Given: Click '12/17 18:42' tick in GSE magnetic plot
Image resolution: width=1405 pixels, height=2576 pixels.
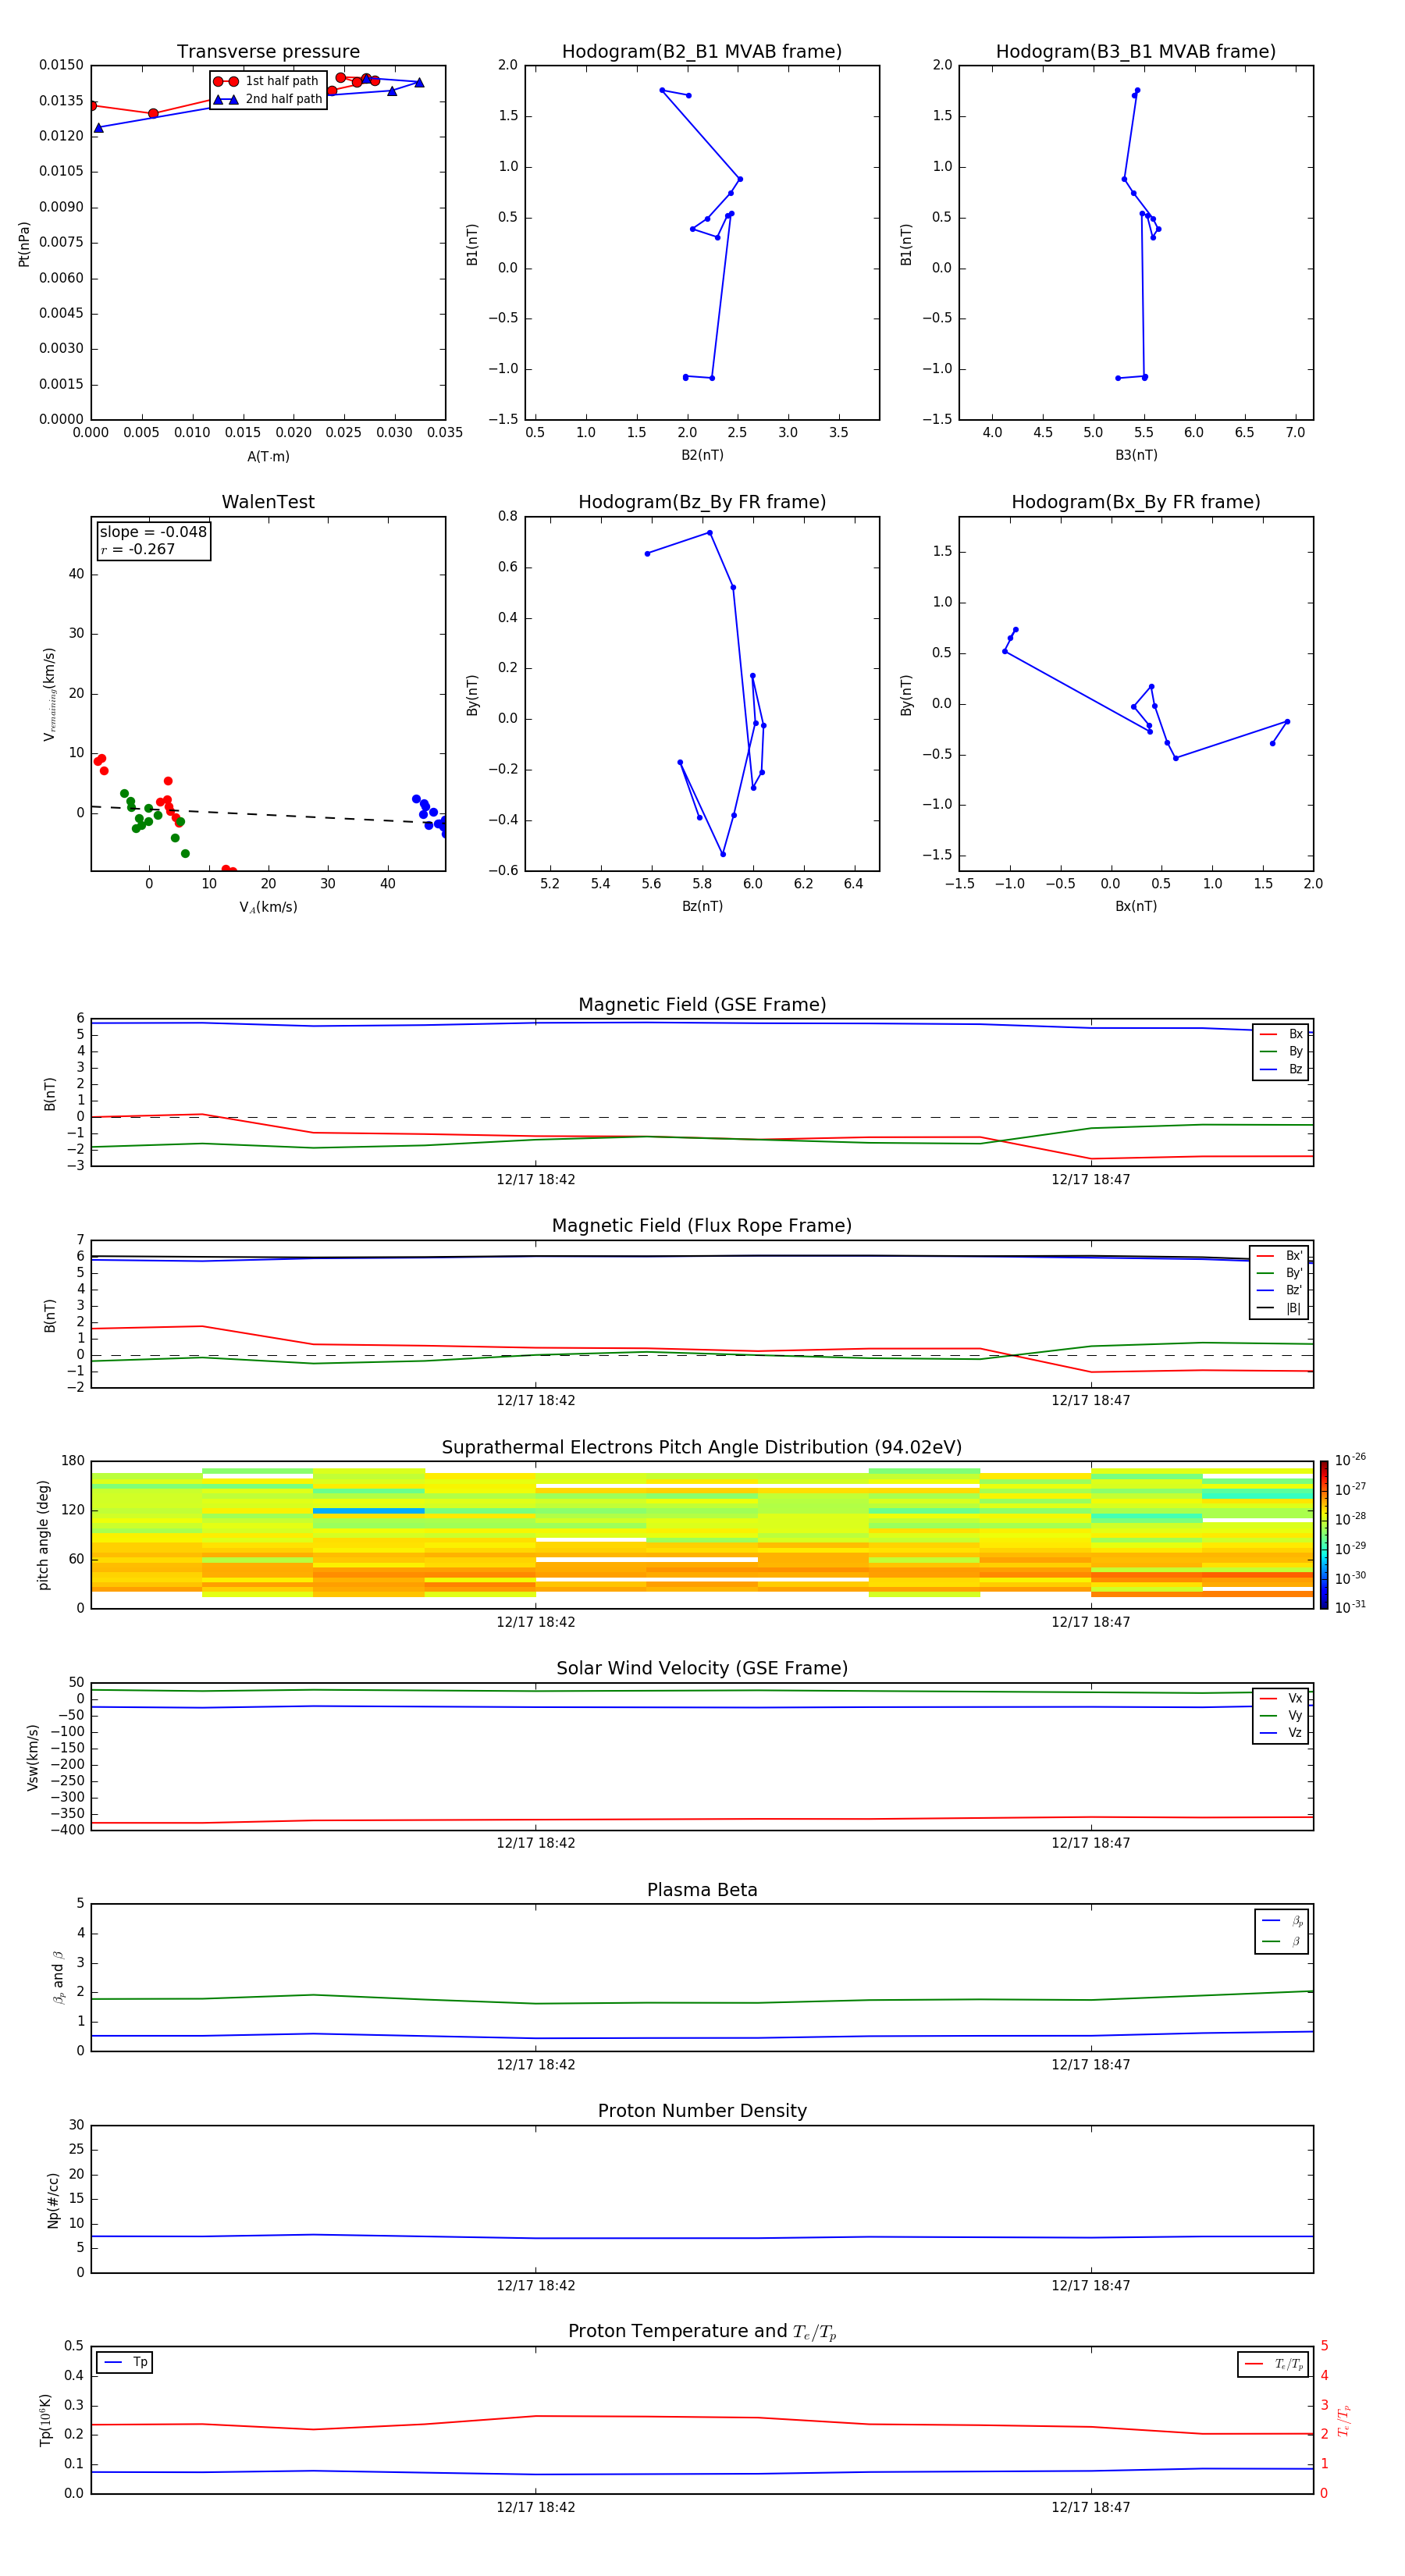Looking at the screenshot, I should tap(536, 1180).
